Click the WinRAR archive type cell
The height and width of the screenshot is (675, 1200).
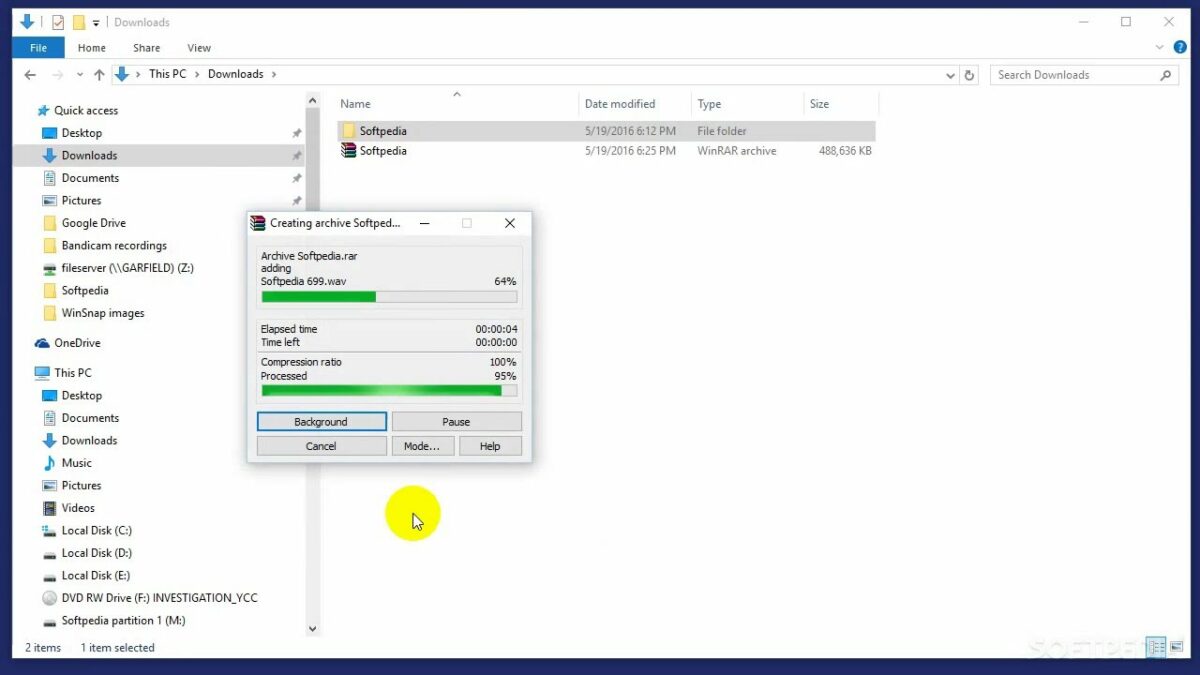click(x=737, y=151)
